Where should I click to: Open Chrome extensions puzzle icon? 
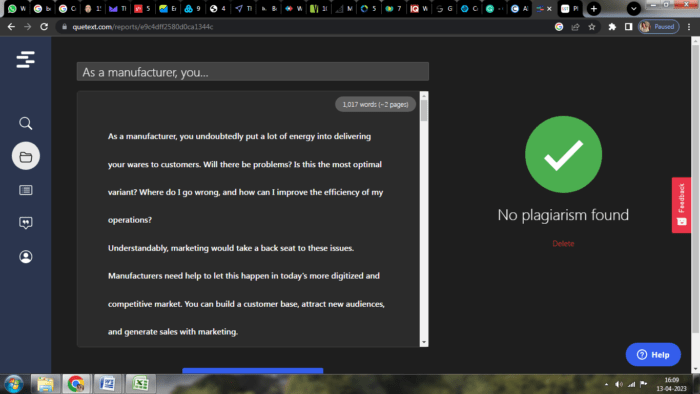[612, 27]
